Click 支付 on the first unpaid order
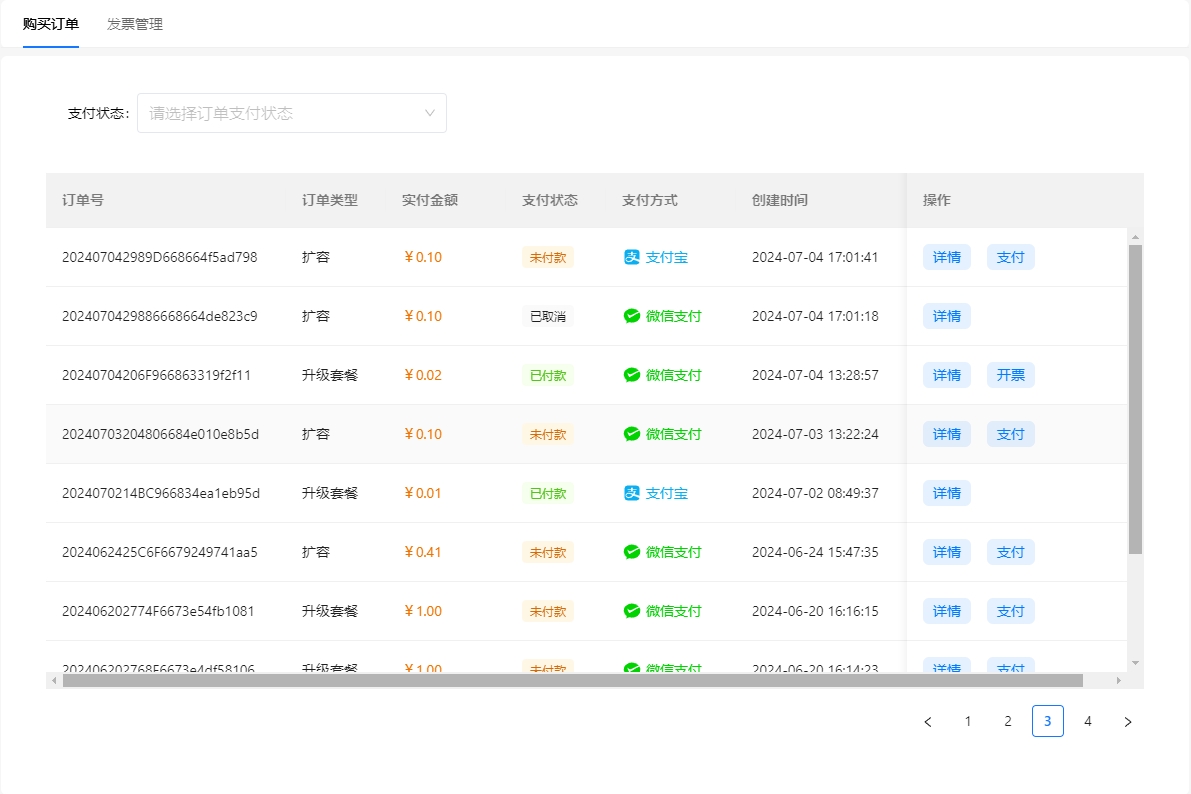 point(1010,257)
